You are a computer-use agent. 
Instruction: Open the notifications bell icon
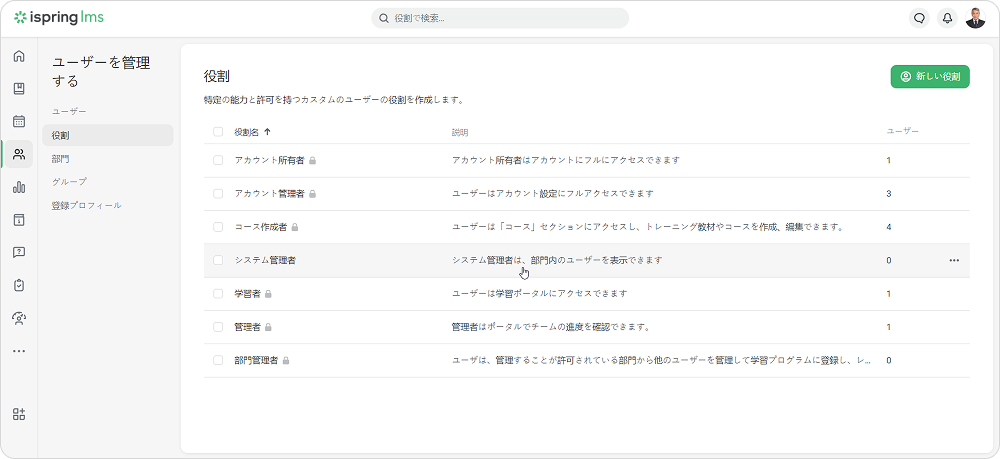pos(947,18)
